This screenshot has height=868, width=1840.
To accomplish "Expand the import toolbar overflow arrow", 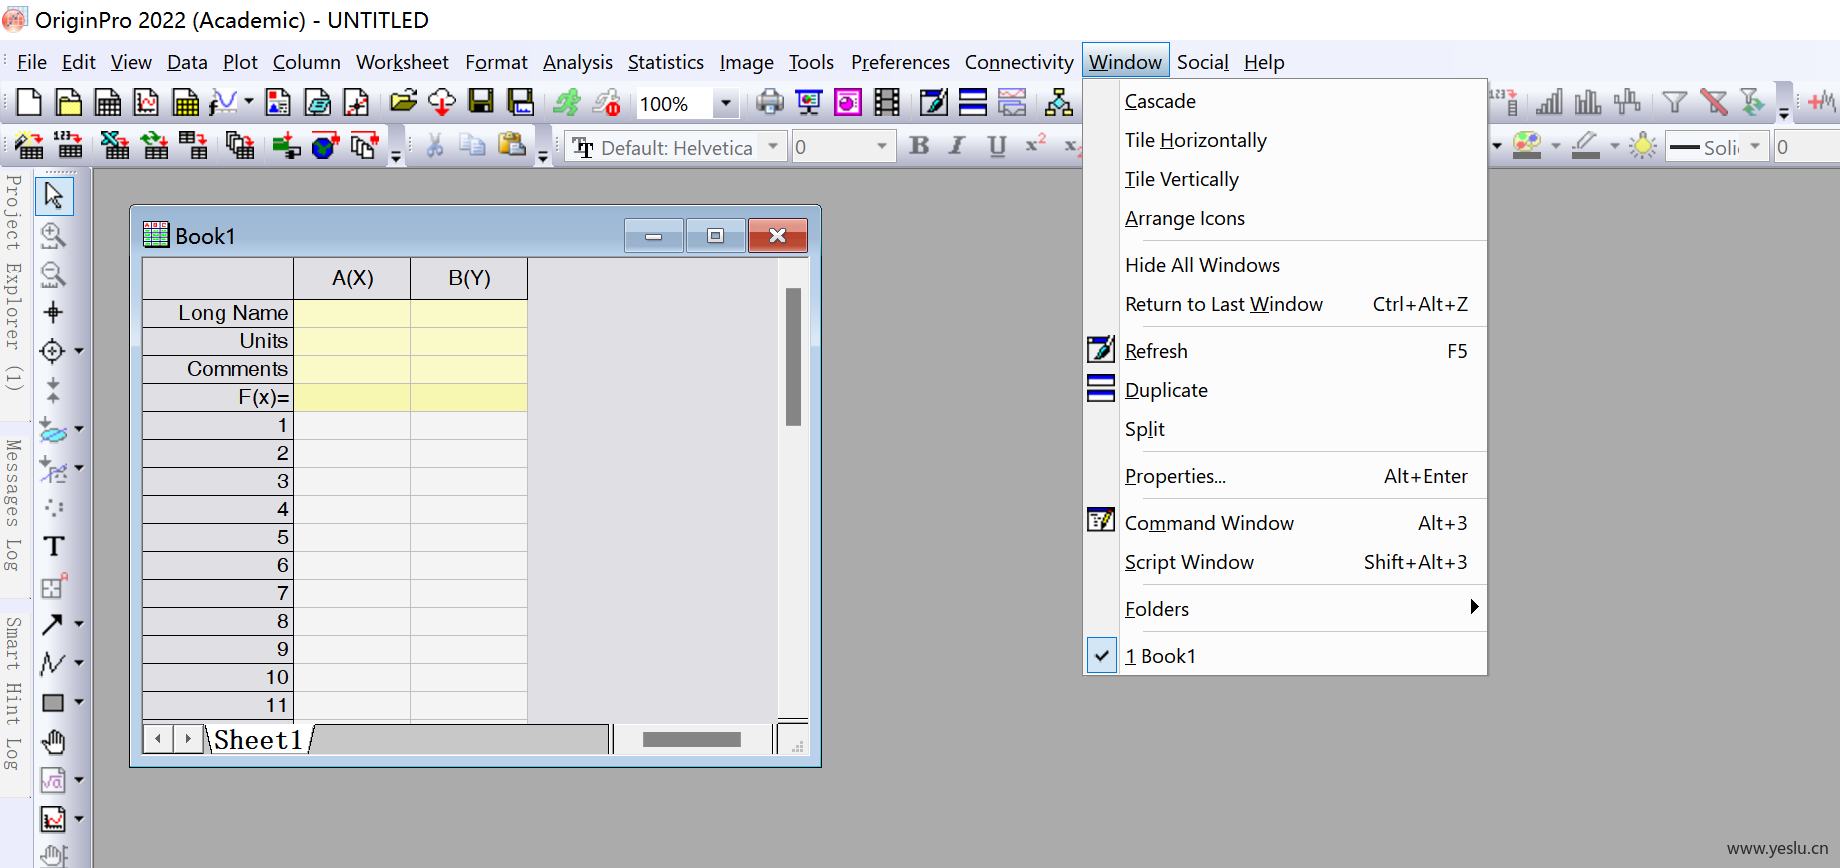I will (x=396, y=157).
